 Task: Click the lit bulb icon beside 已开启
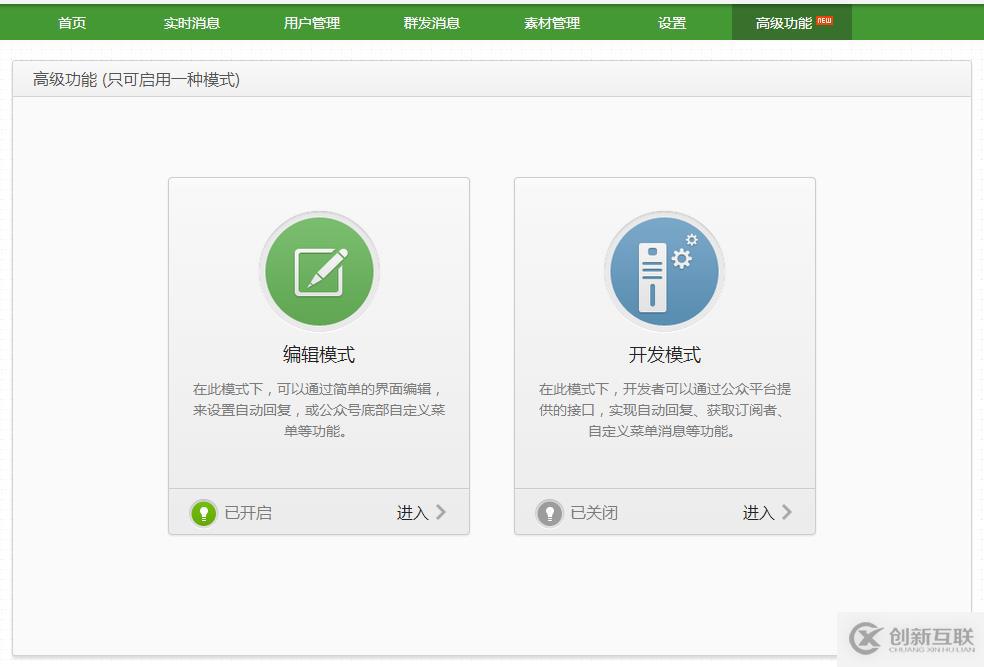click(203, 512)
